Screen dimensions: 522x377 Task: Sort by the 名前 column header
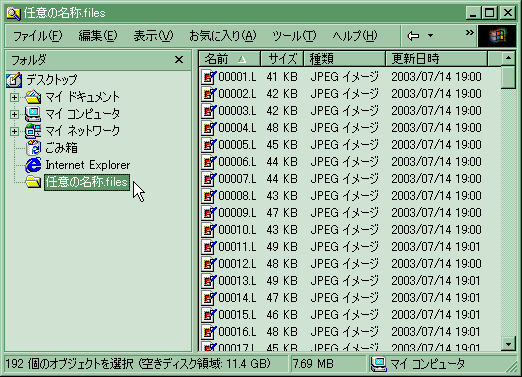(230, 59)
